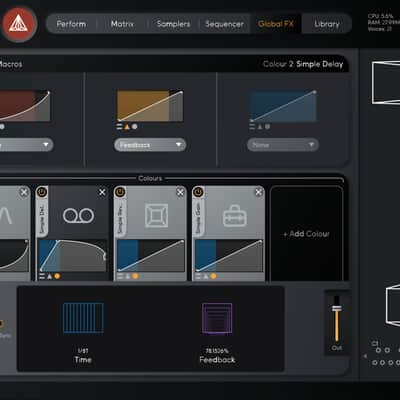Click the Time label in the bottom panel
The height and width of the screenshot is (400, 400).
point(83,360)
